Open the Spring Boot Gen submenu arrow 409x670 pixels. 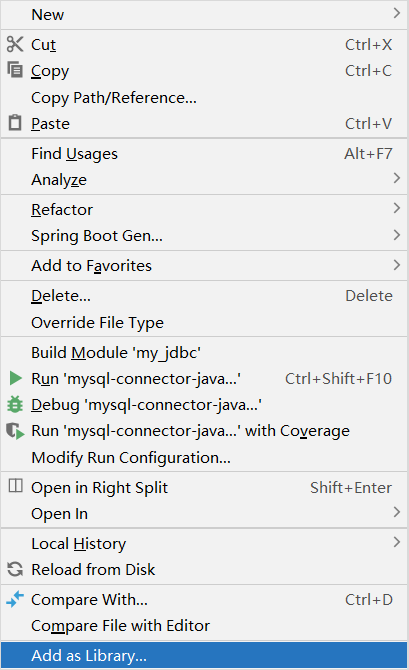(x=397, y=235)
